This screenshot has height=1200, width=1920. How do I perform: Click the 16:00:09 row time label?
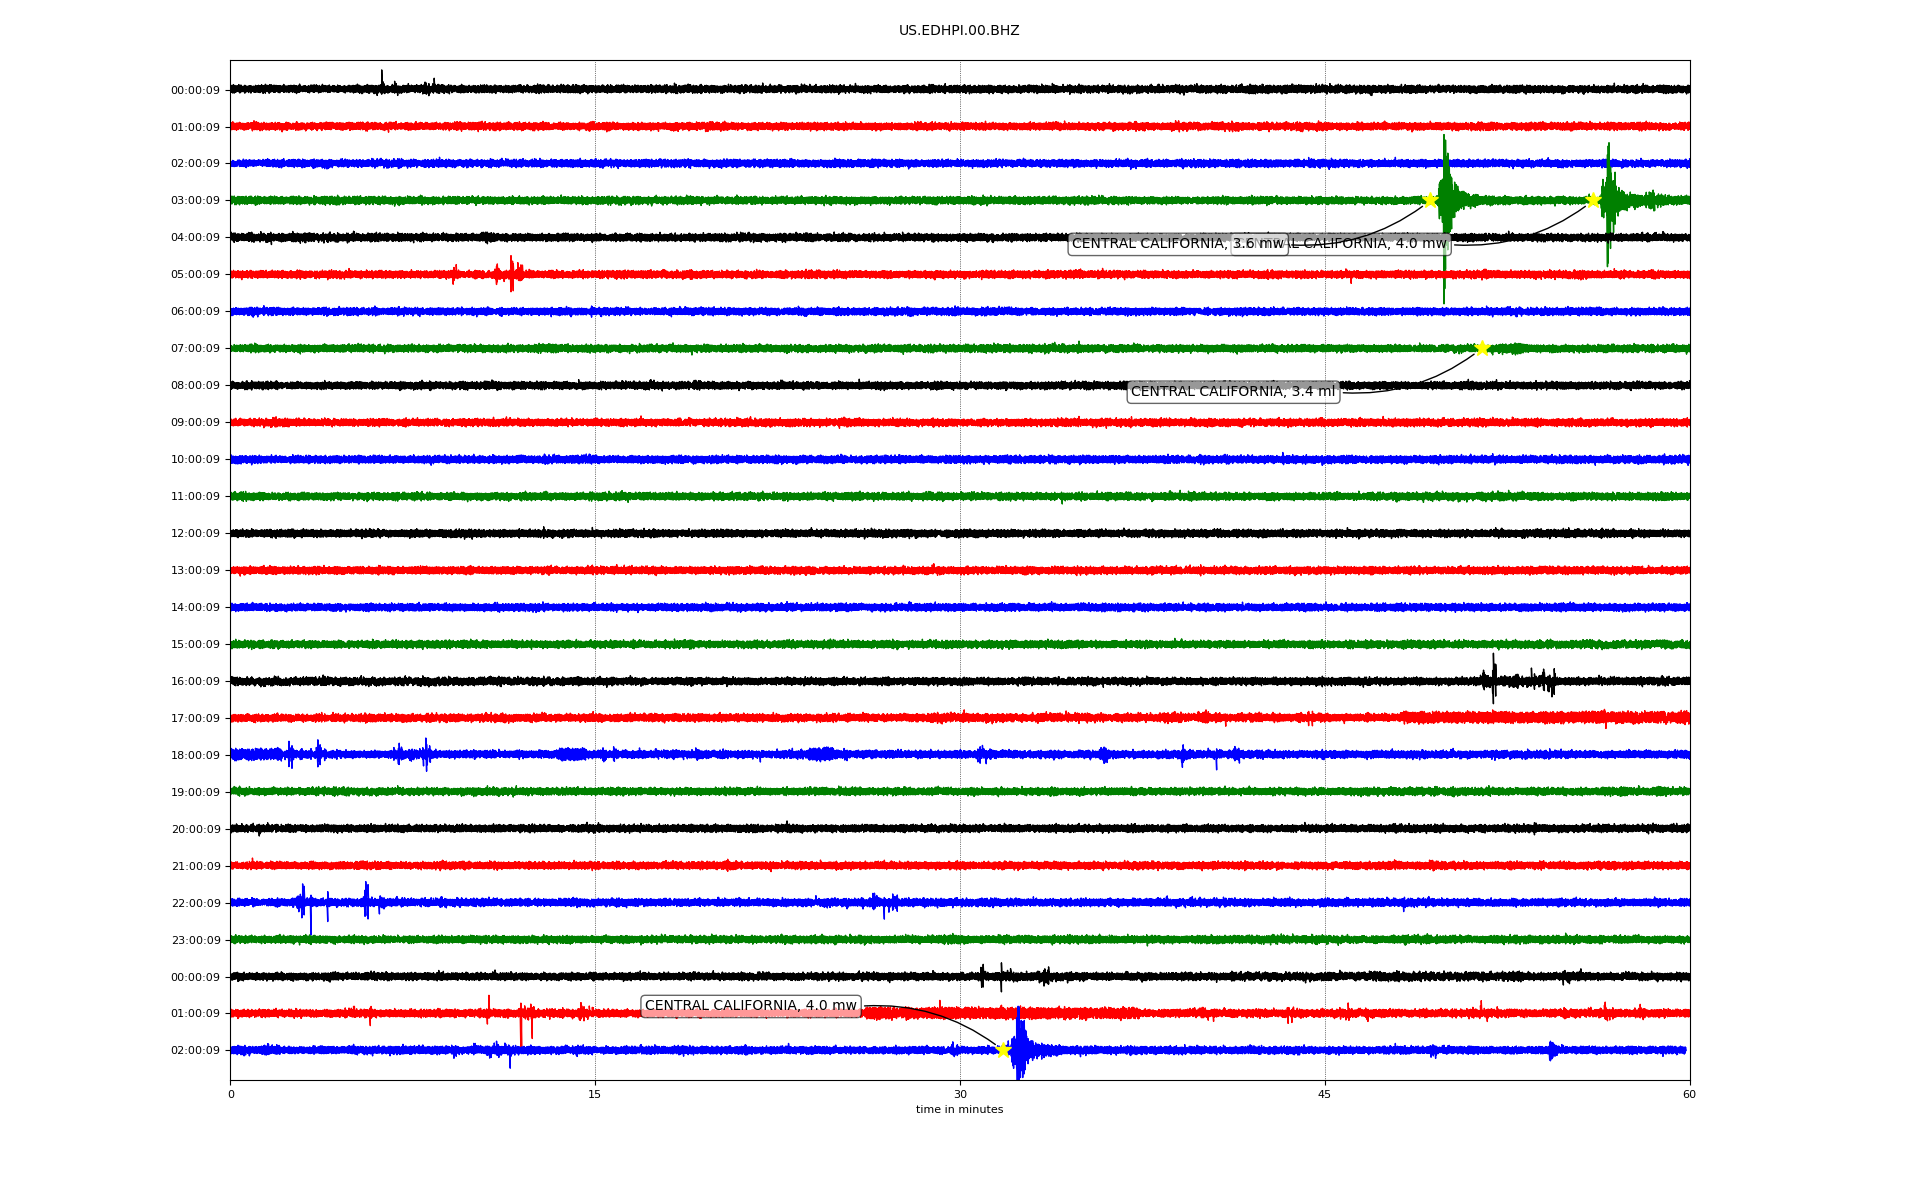[x=195, y=682]
